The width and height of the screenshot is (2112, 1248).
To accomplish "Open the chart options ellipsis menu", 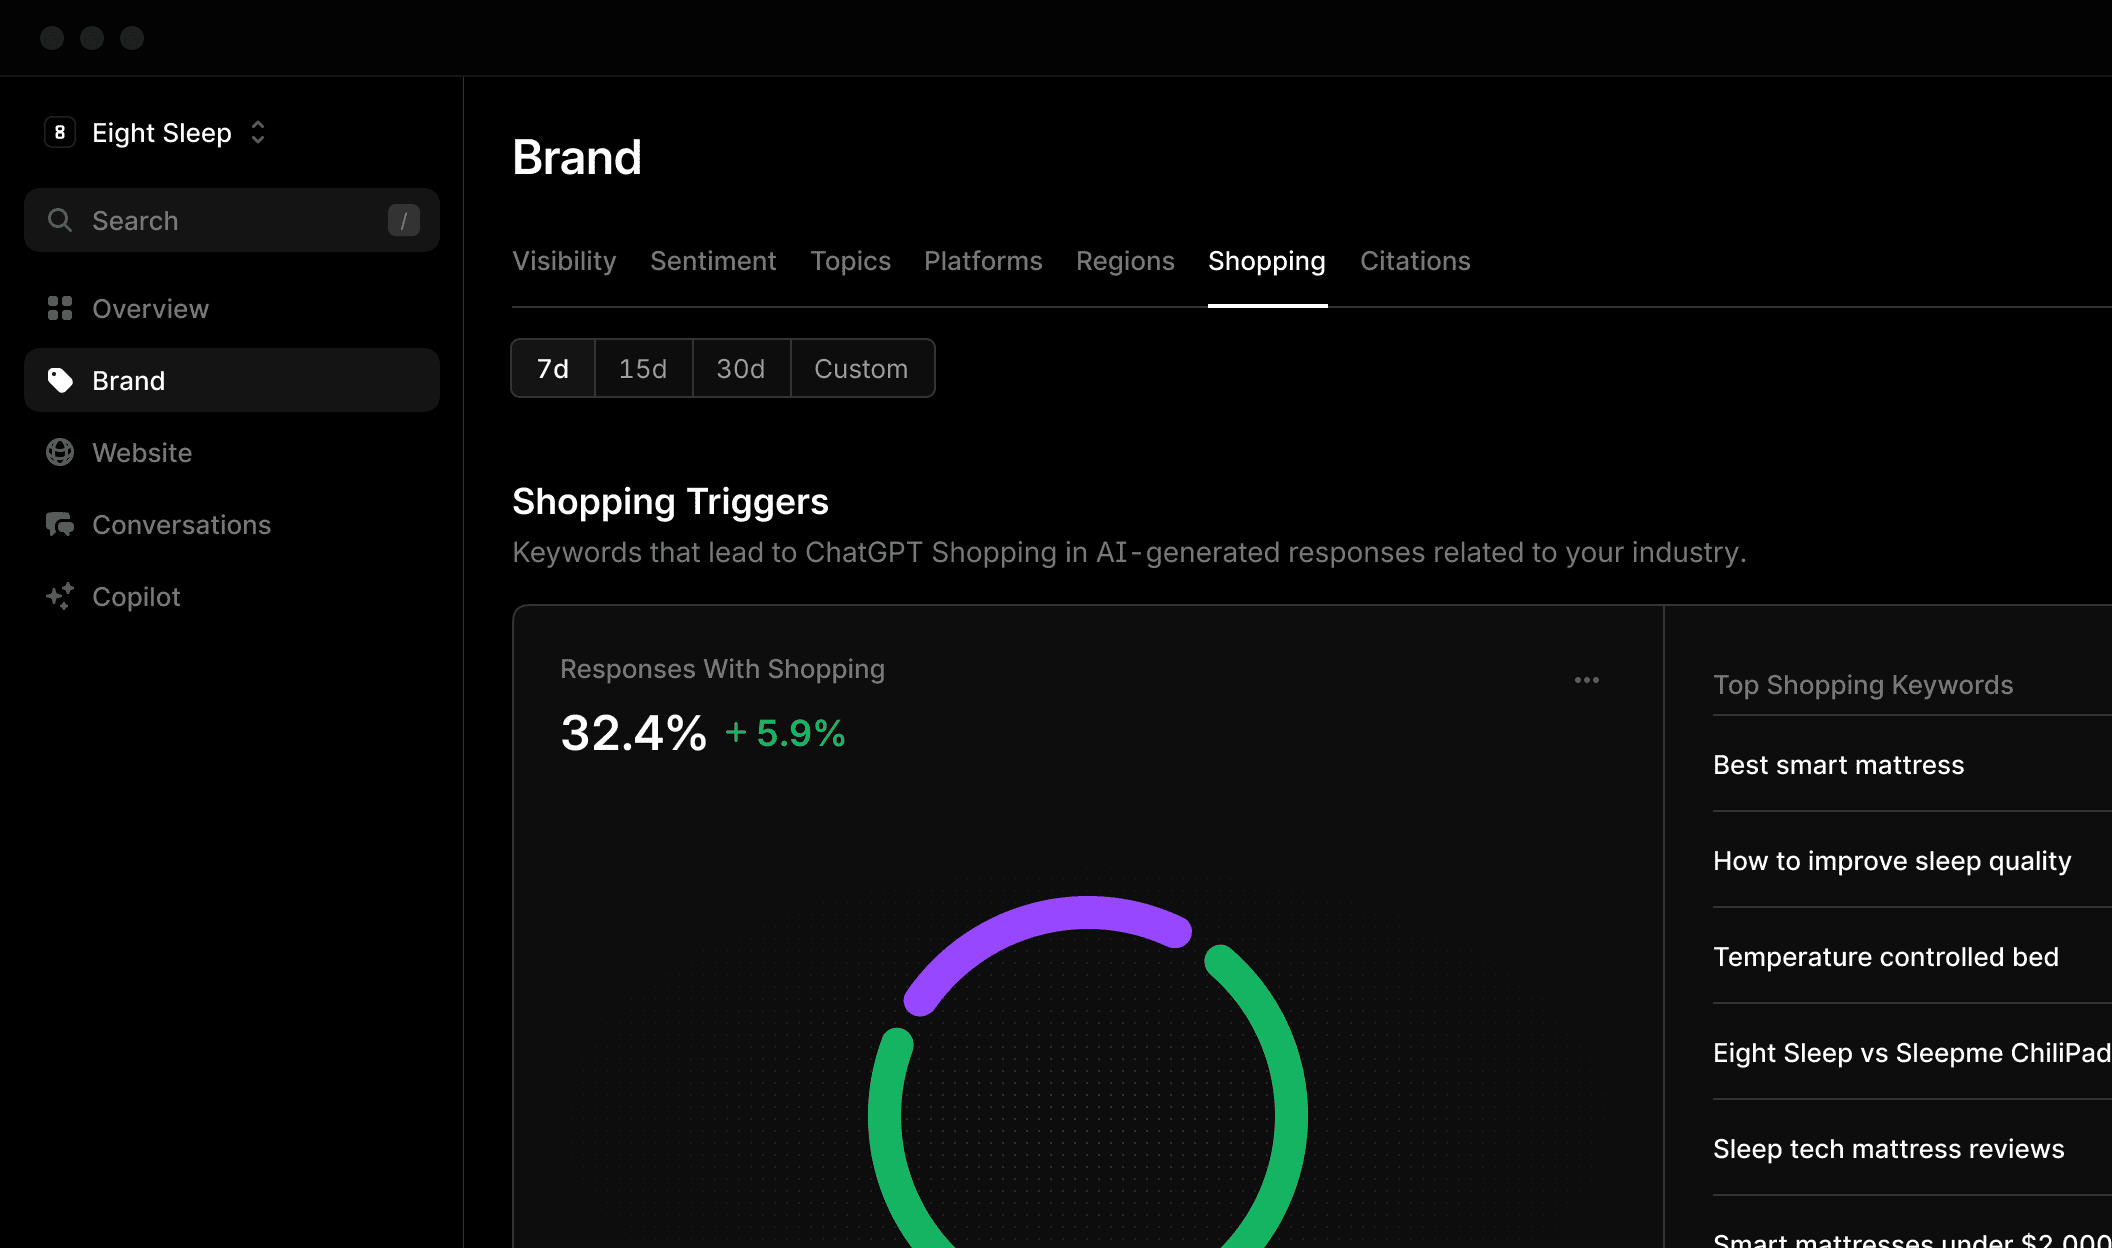I will tap(1586, 680).
